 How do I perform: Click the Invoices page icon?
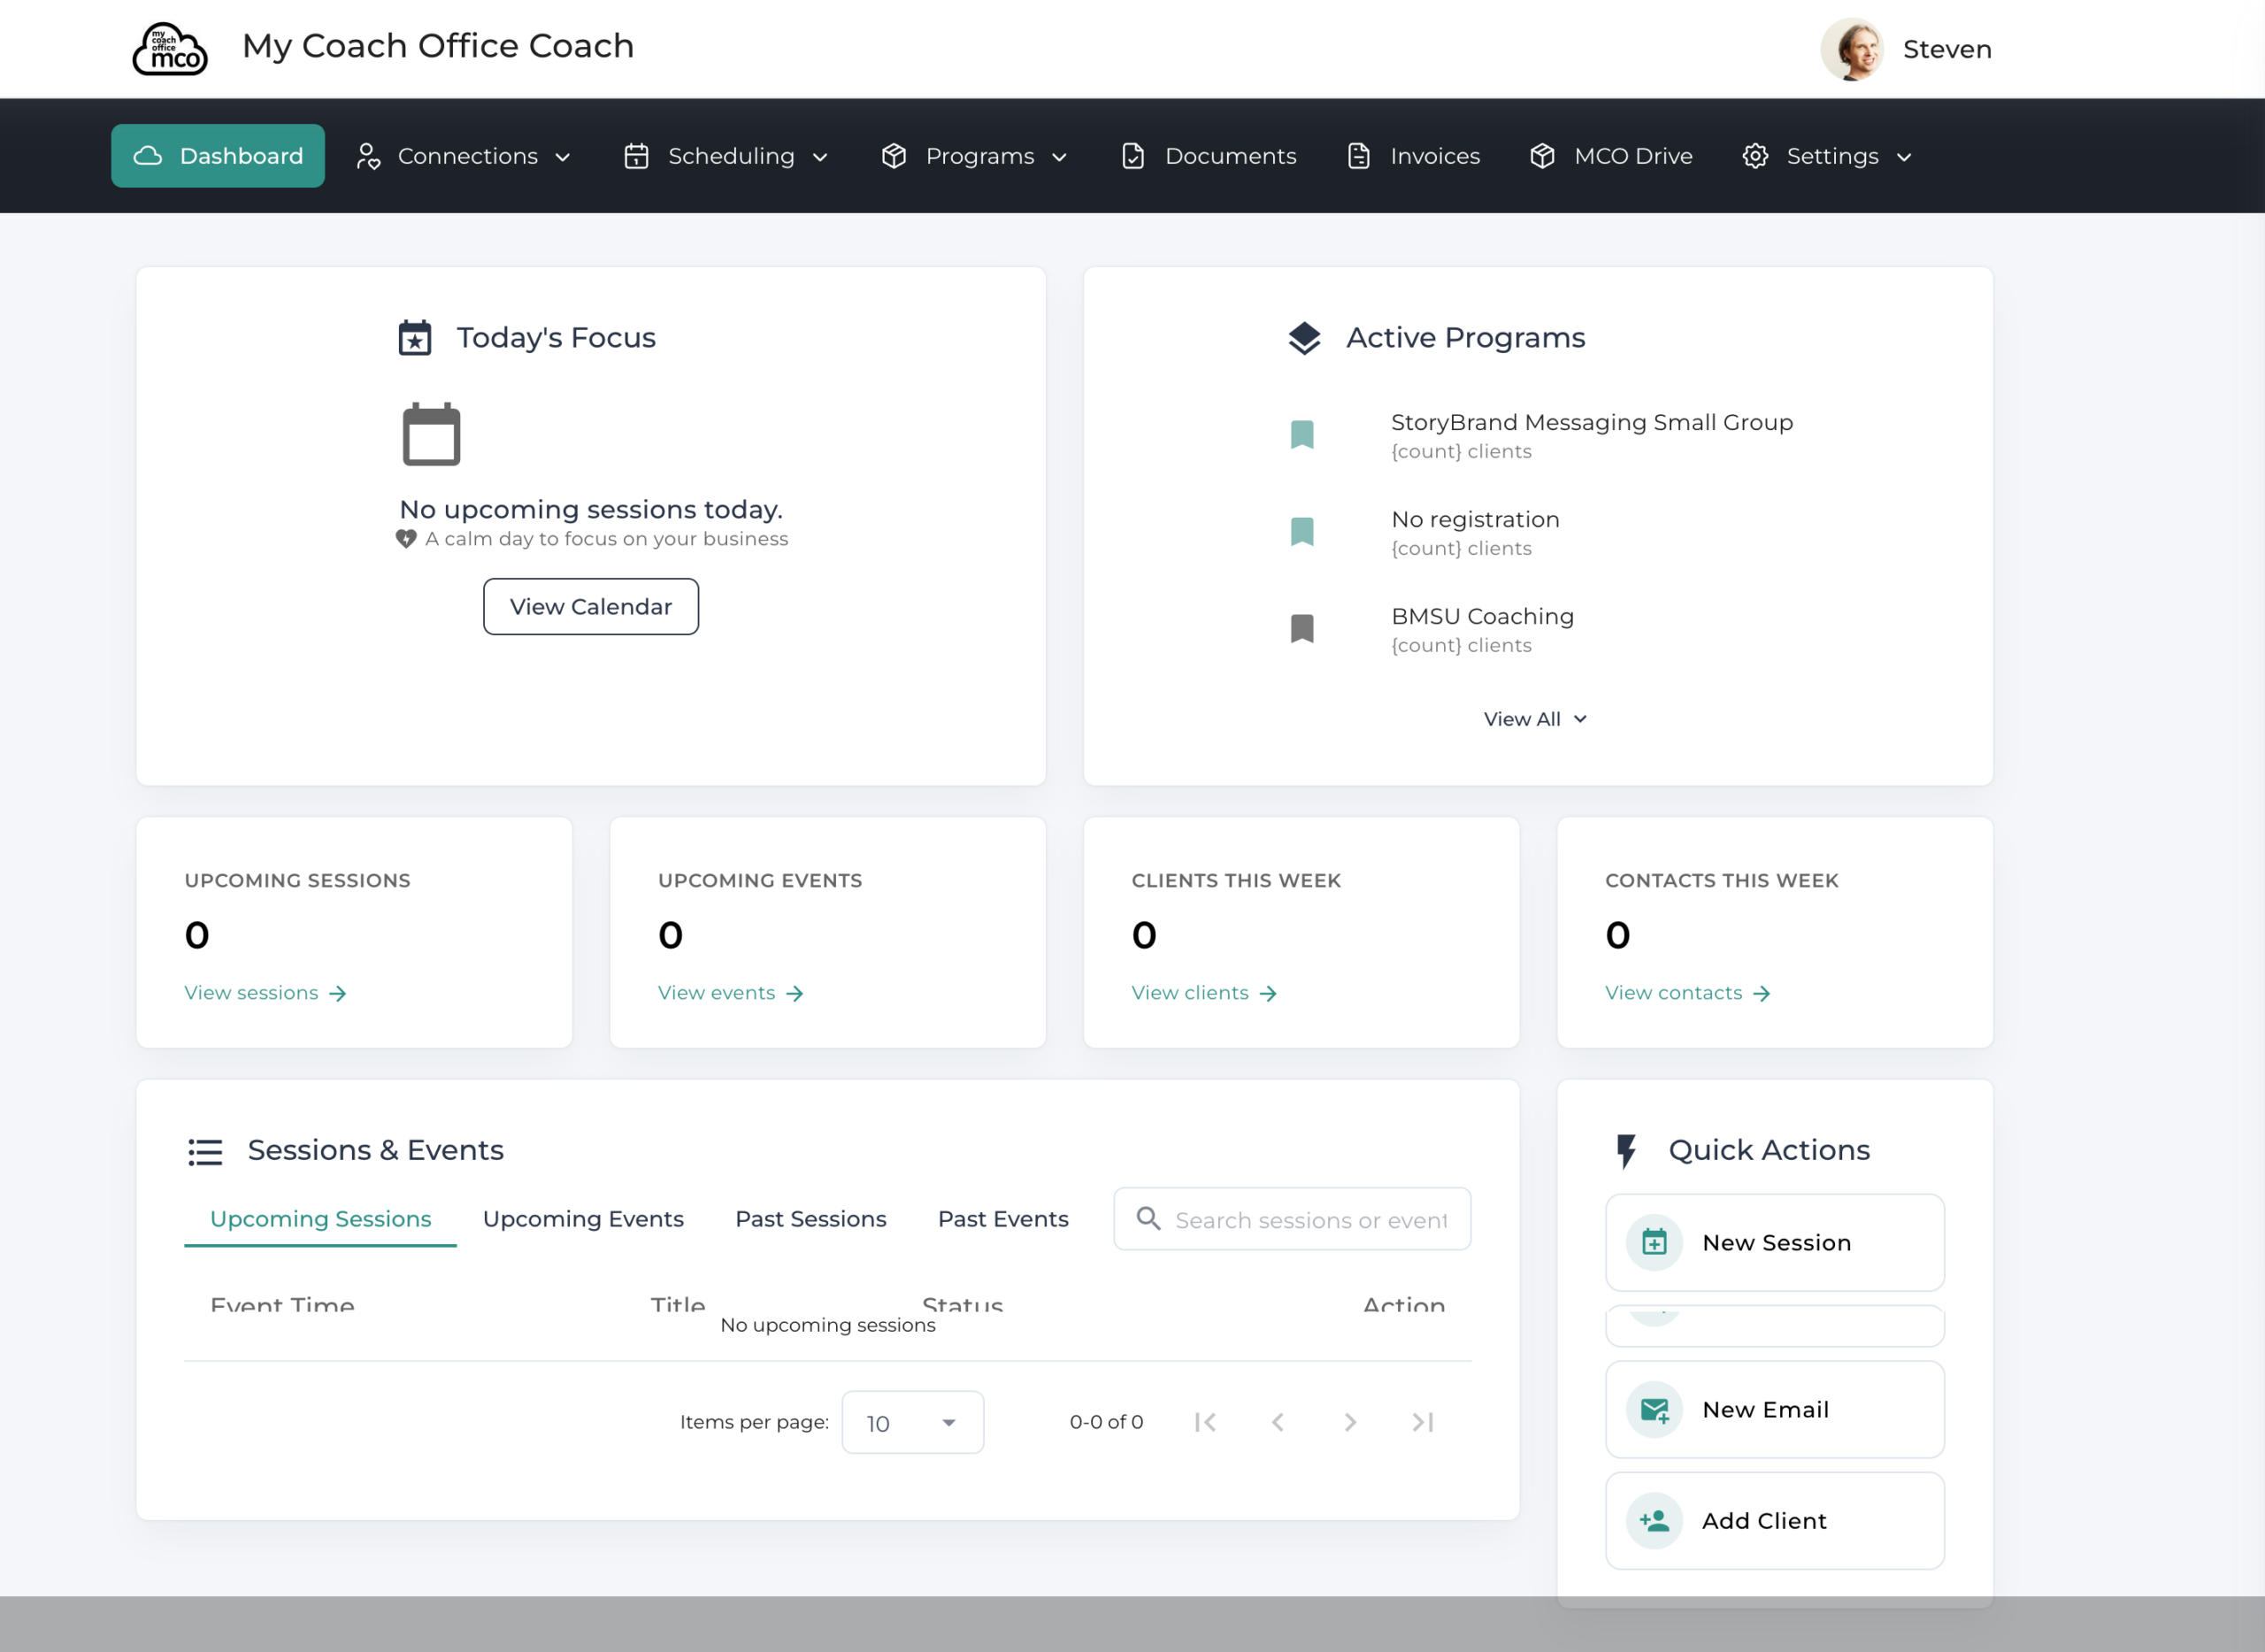[x=1359, y=156]
